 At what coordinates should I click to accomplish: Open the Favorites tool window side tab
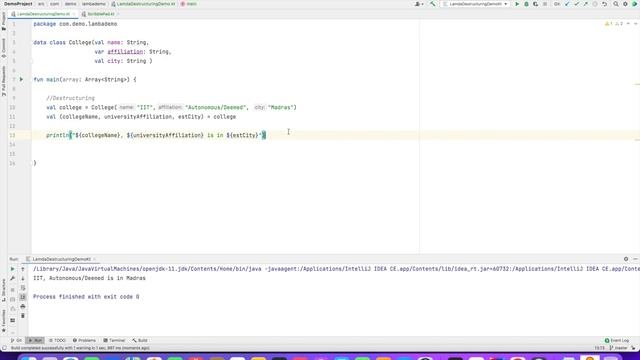tap(4, 320)
